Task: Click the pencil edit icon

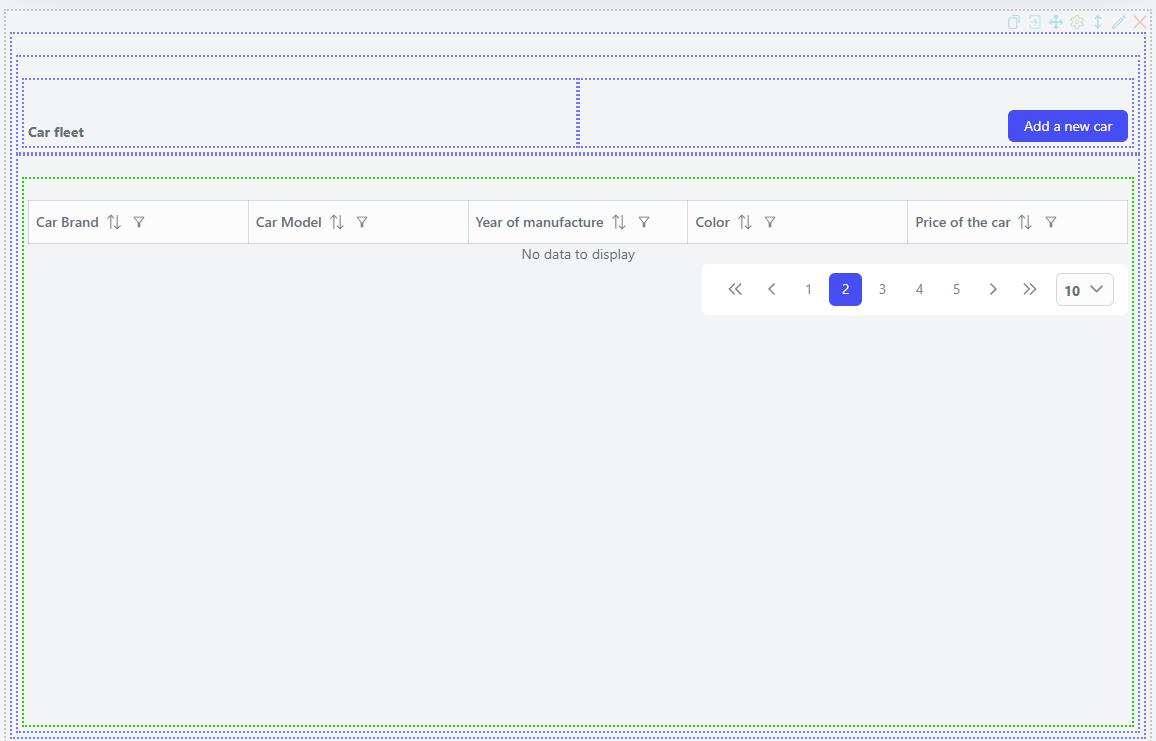Action: click(x=1119, y=22)
